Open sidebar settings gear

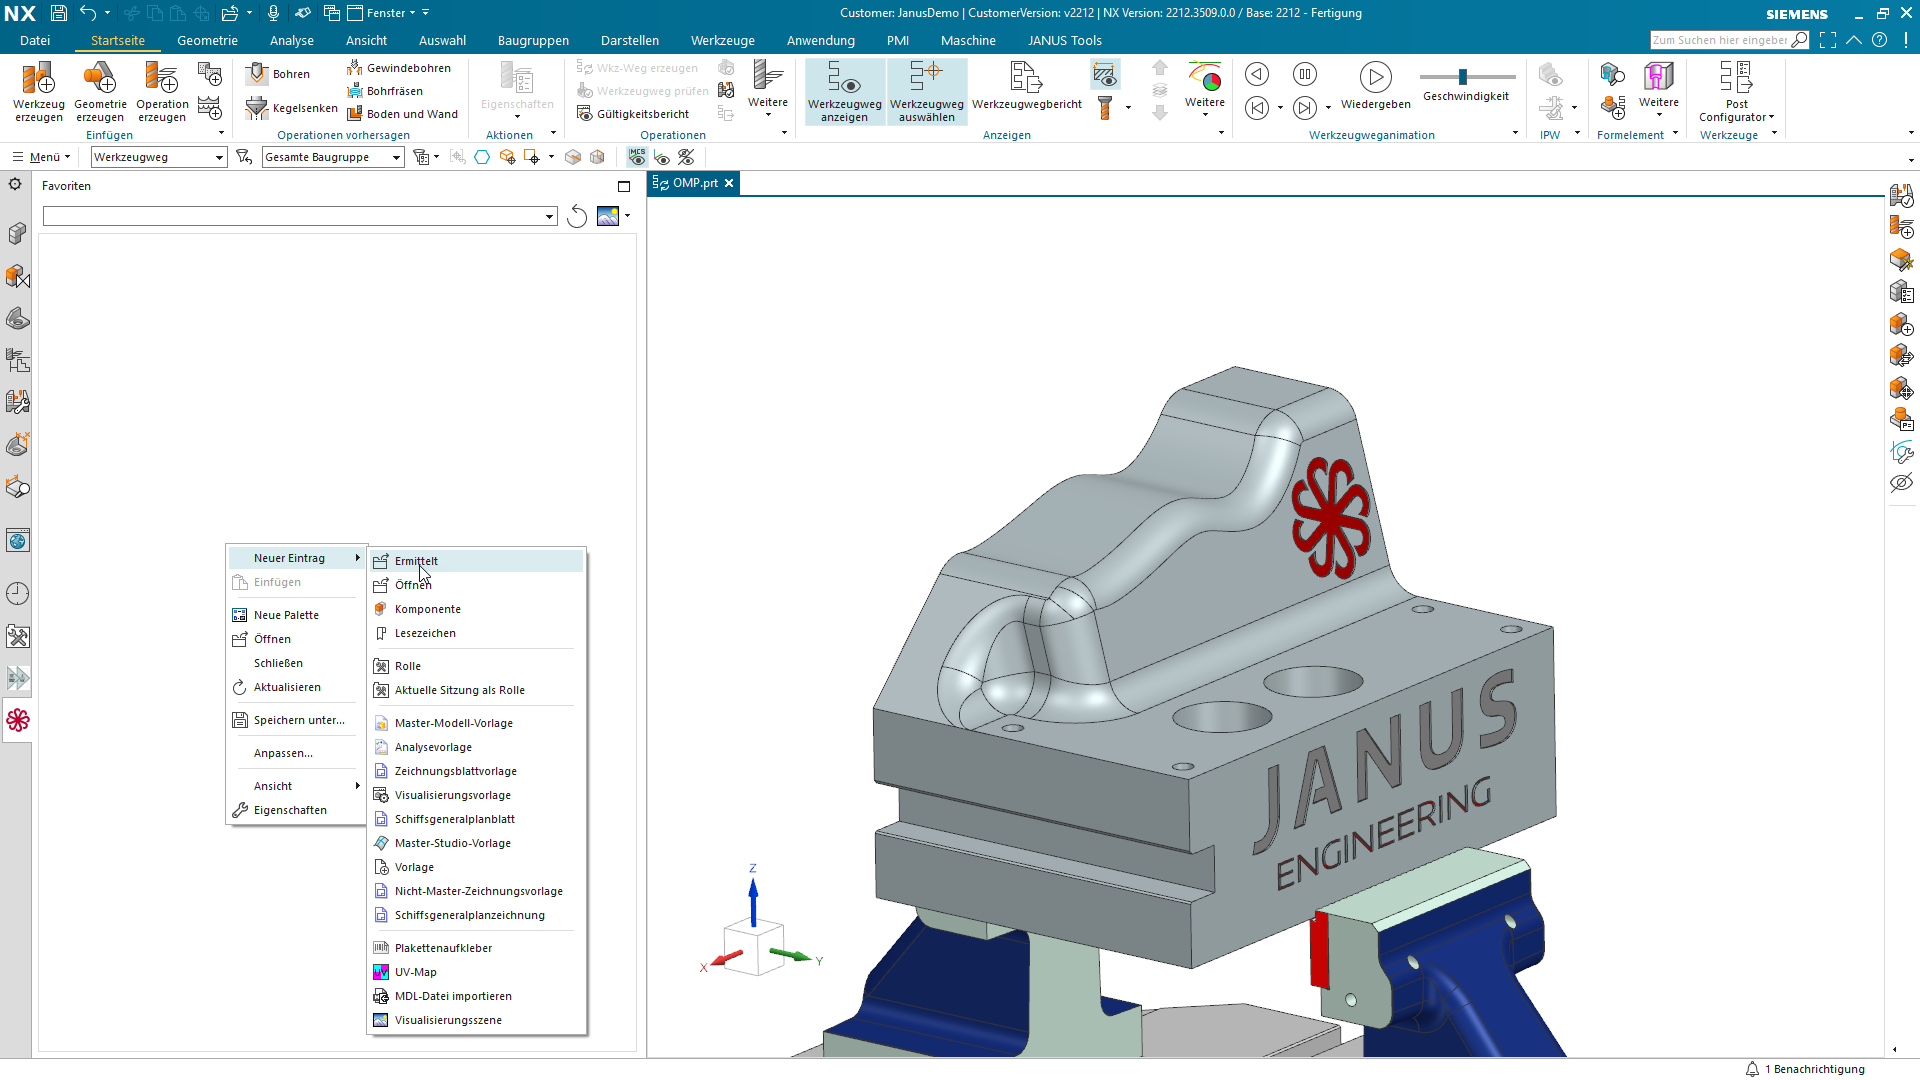[x=15, y=184]
